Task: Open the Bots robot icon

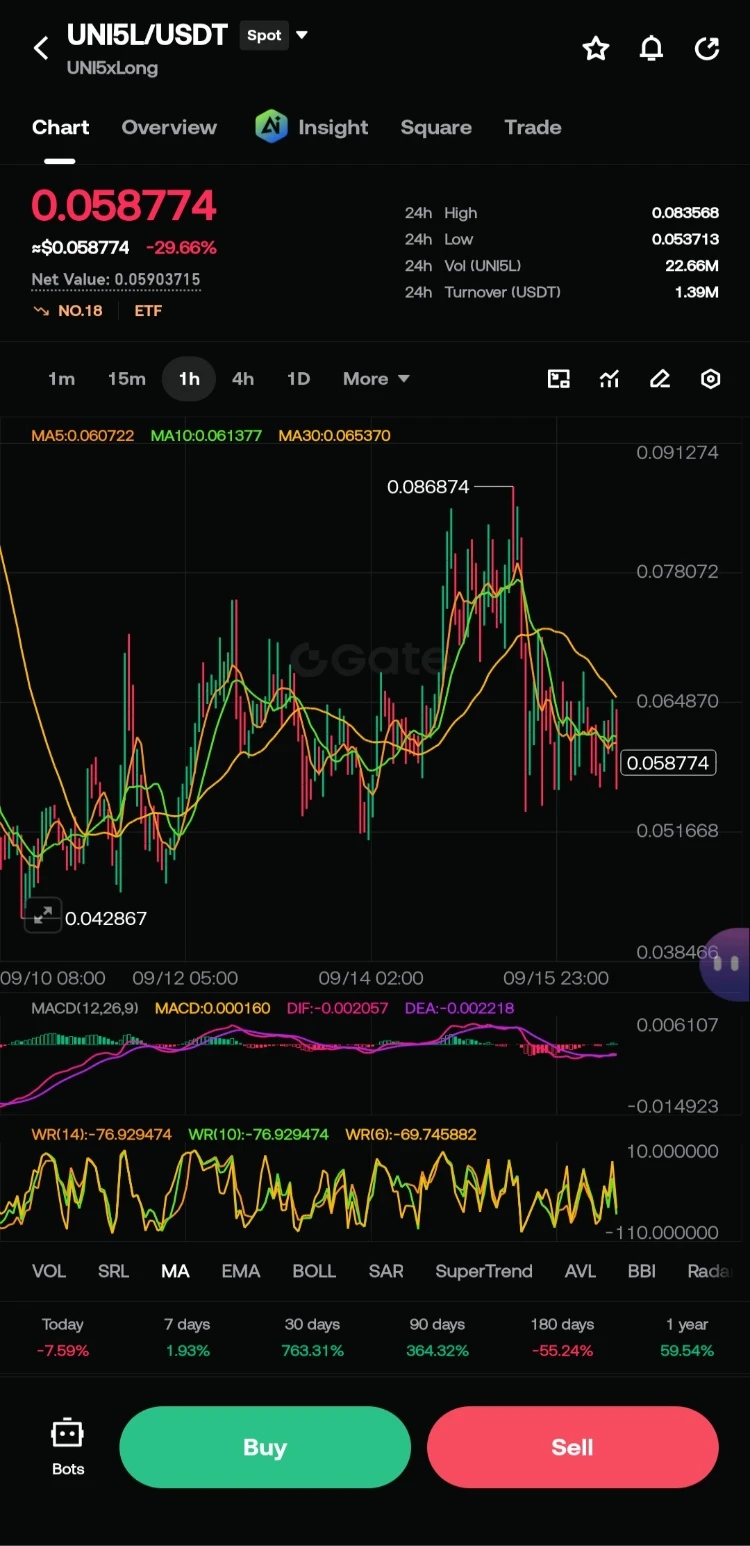Action: pos(68,1435)
